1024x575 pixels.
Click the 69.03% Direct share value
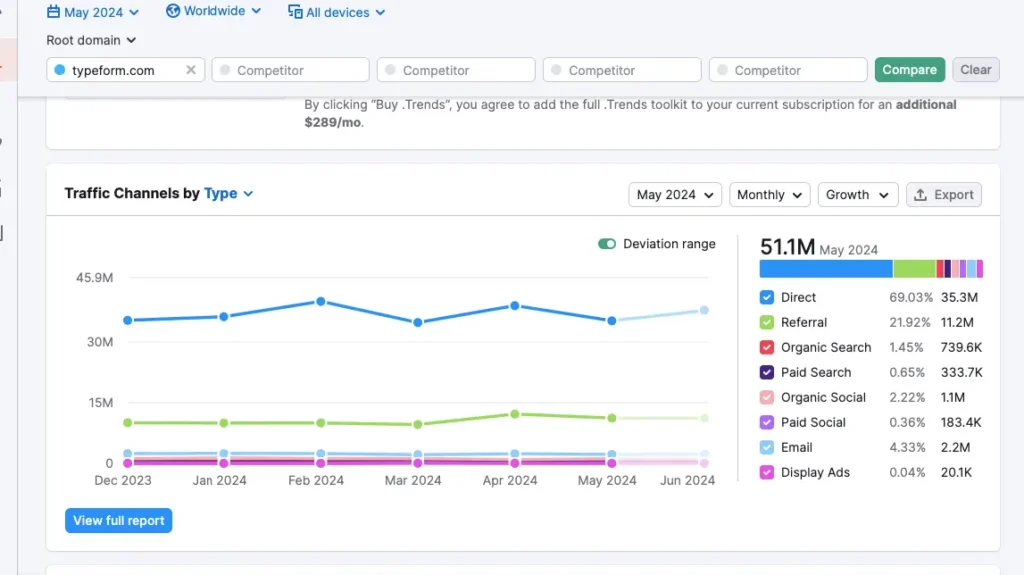pyautogui.click(x=910, y=297)
